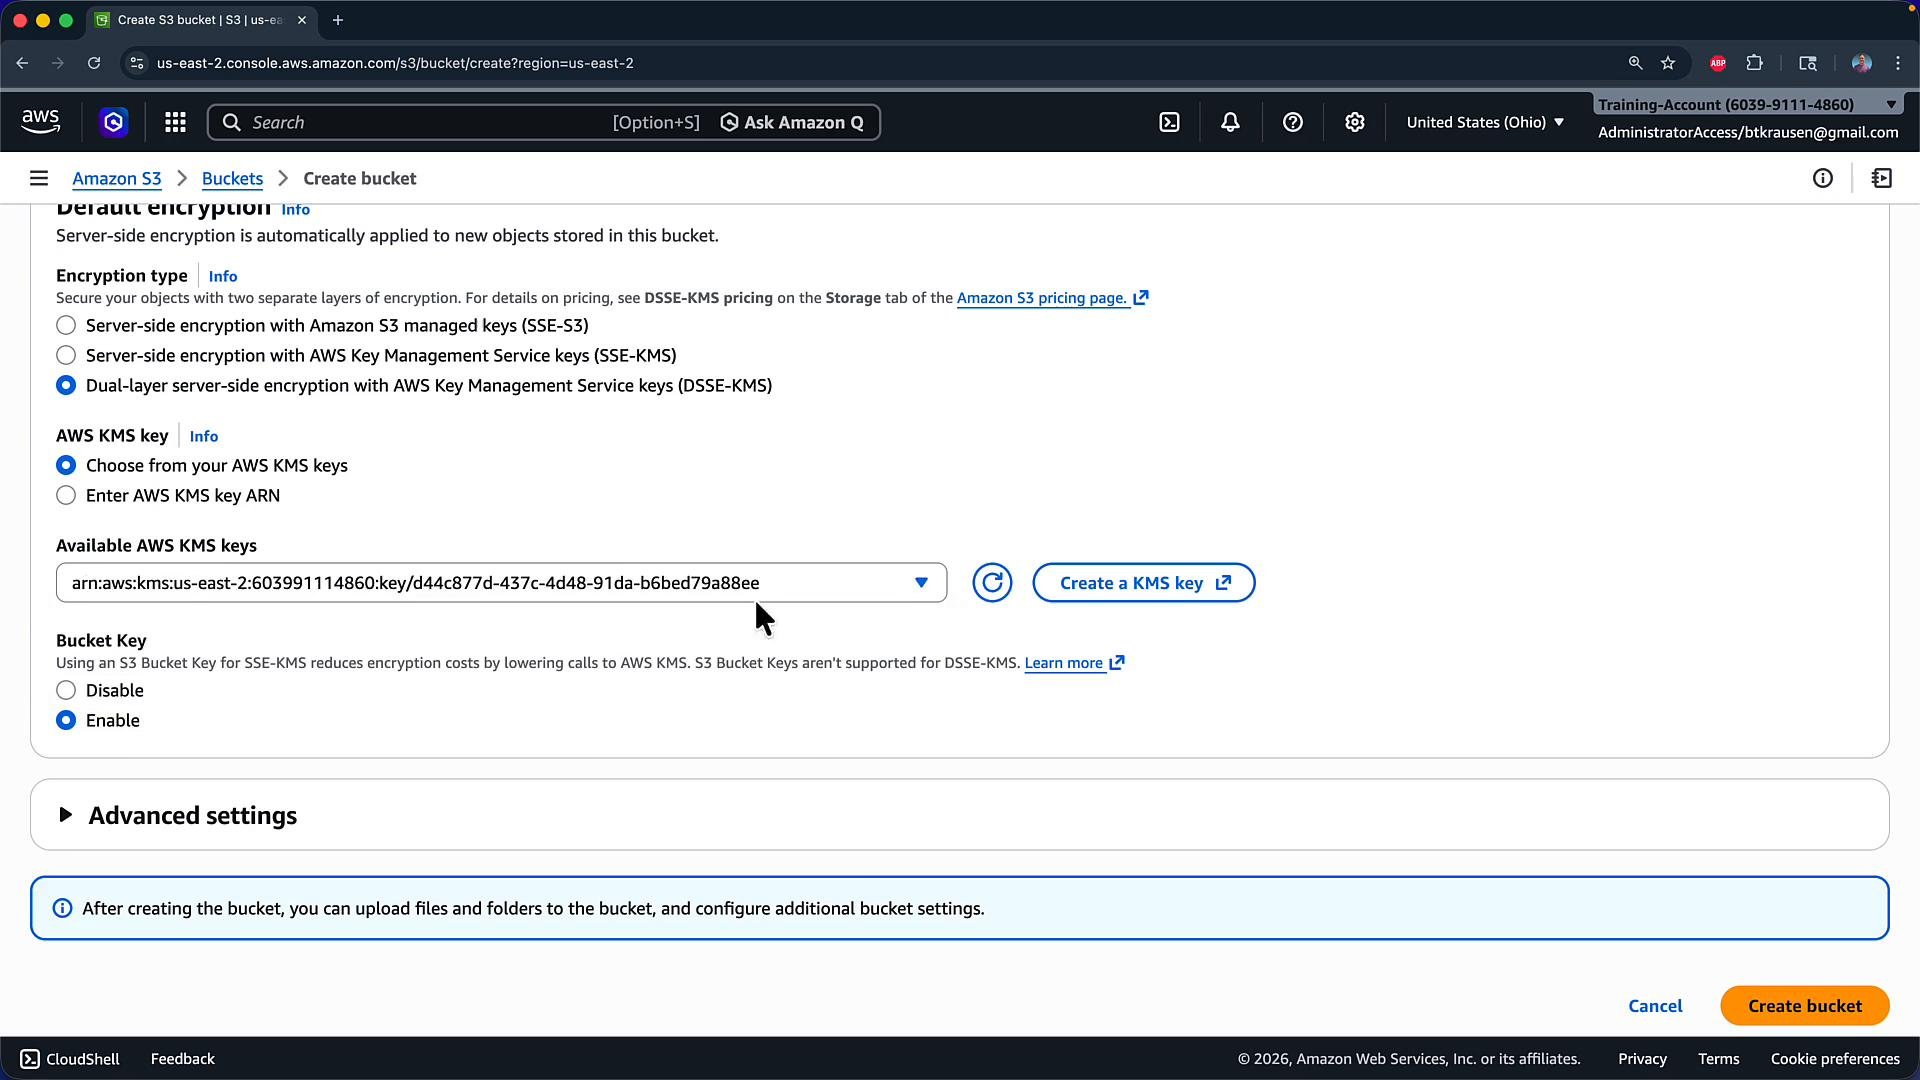Go to Amazon S3 breadcrumb
Image resolution: width=1920 pixels, height=1080 pixels.
coord(117,178)
